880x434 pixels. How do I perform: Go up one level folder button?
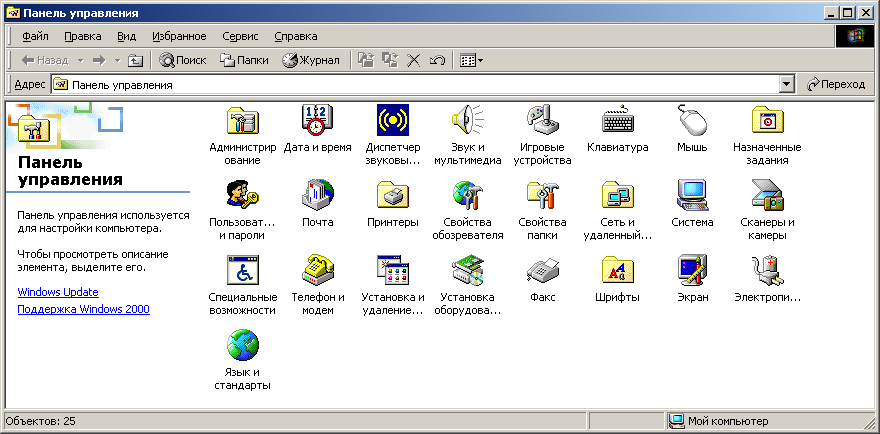(x=135, y=60)
